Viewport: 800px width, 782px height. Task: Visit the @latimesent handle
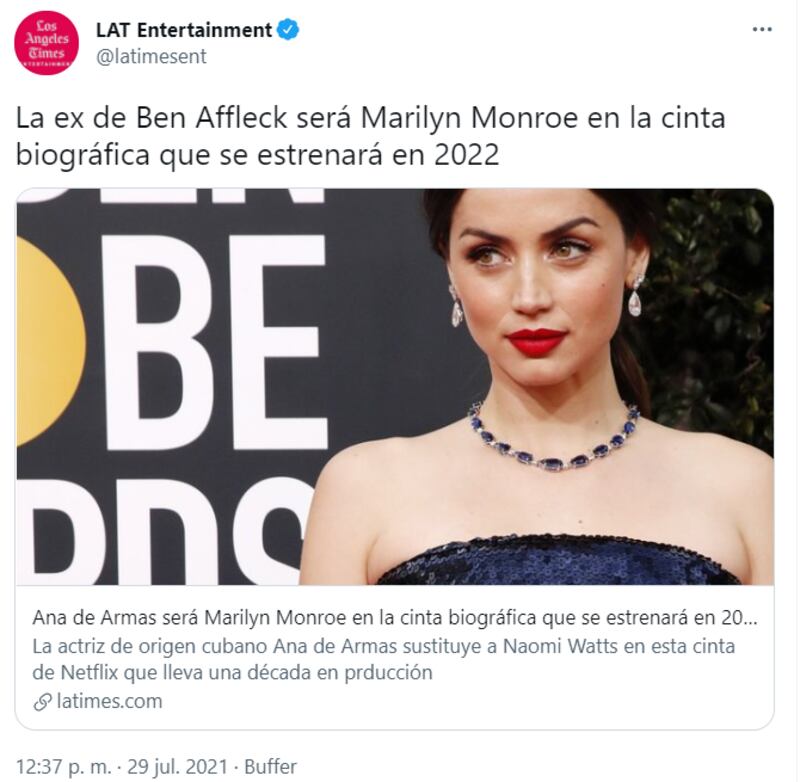coord(151,56)
